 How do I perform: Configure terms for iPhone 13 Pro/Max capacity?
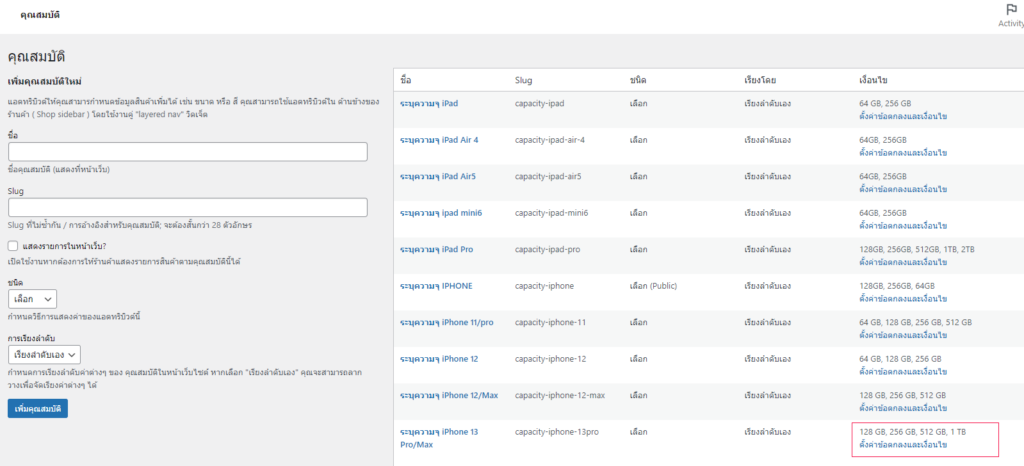click(x=903, y=444)
